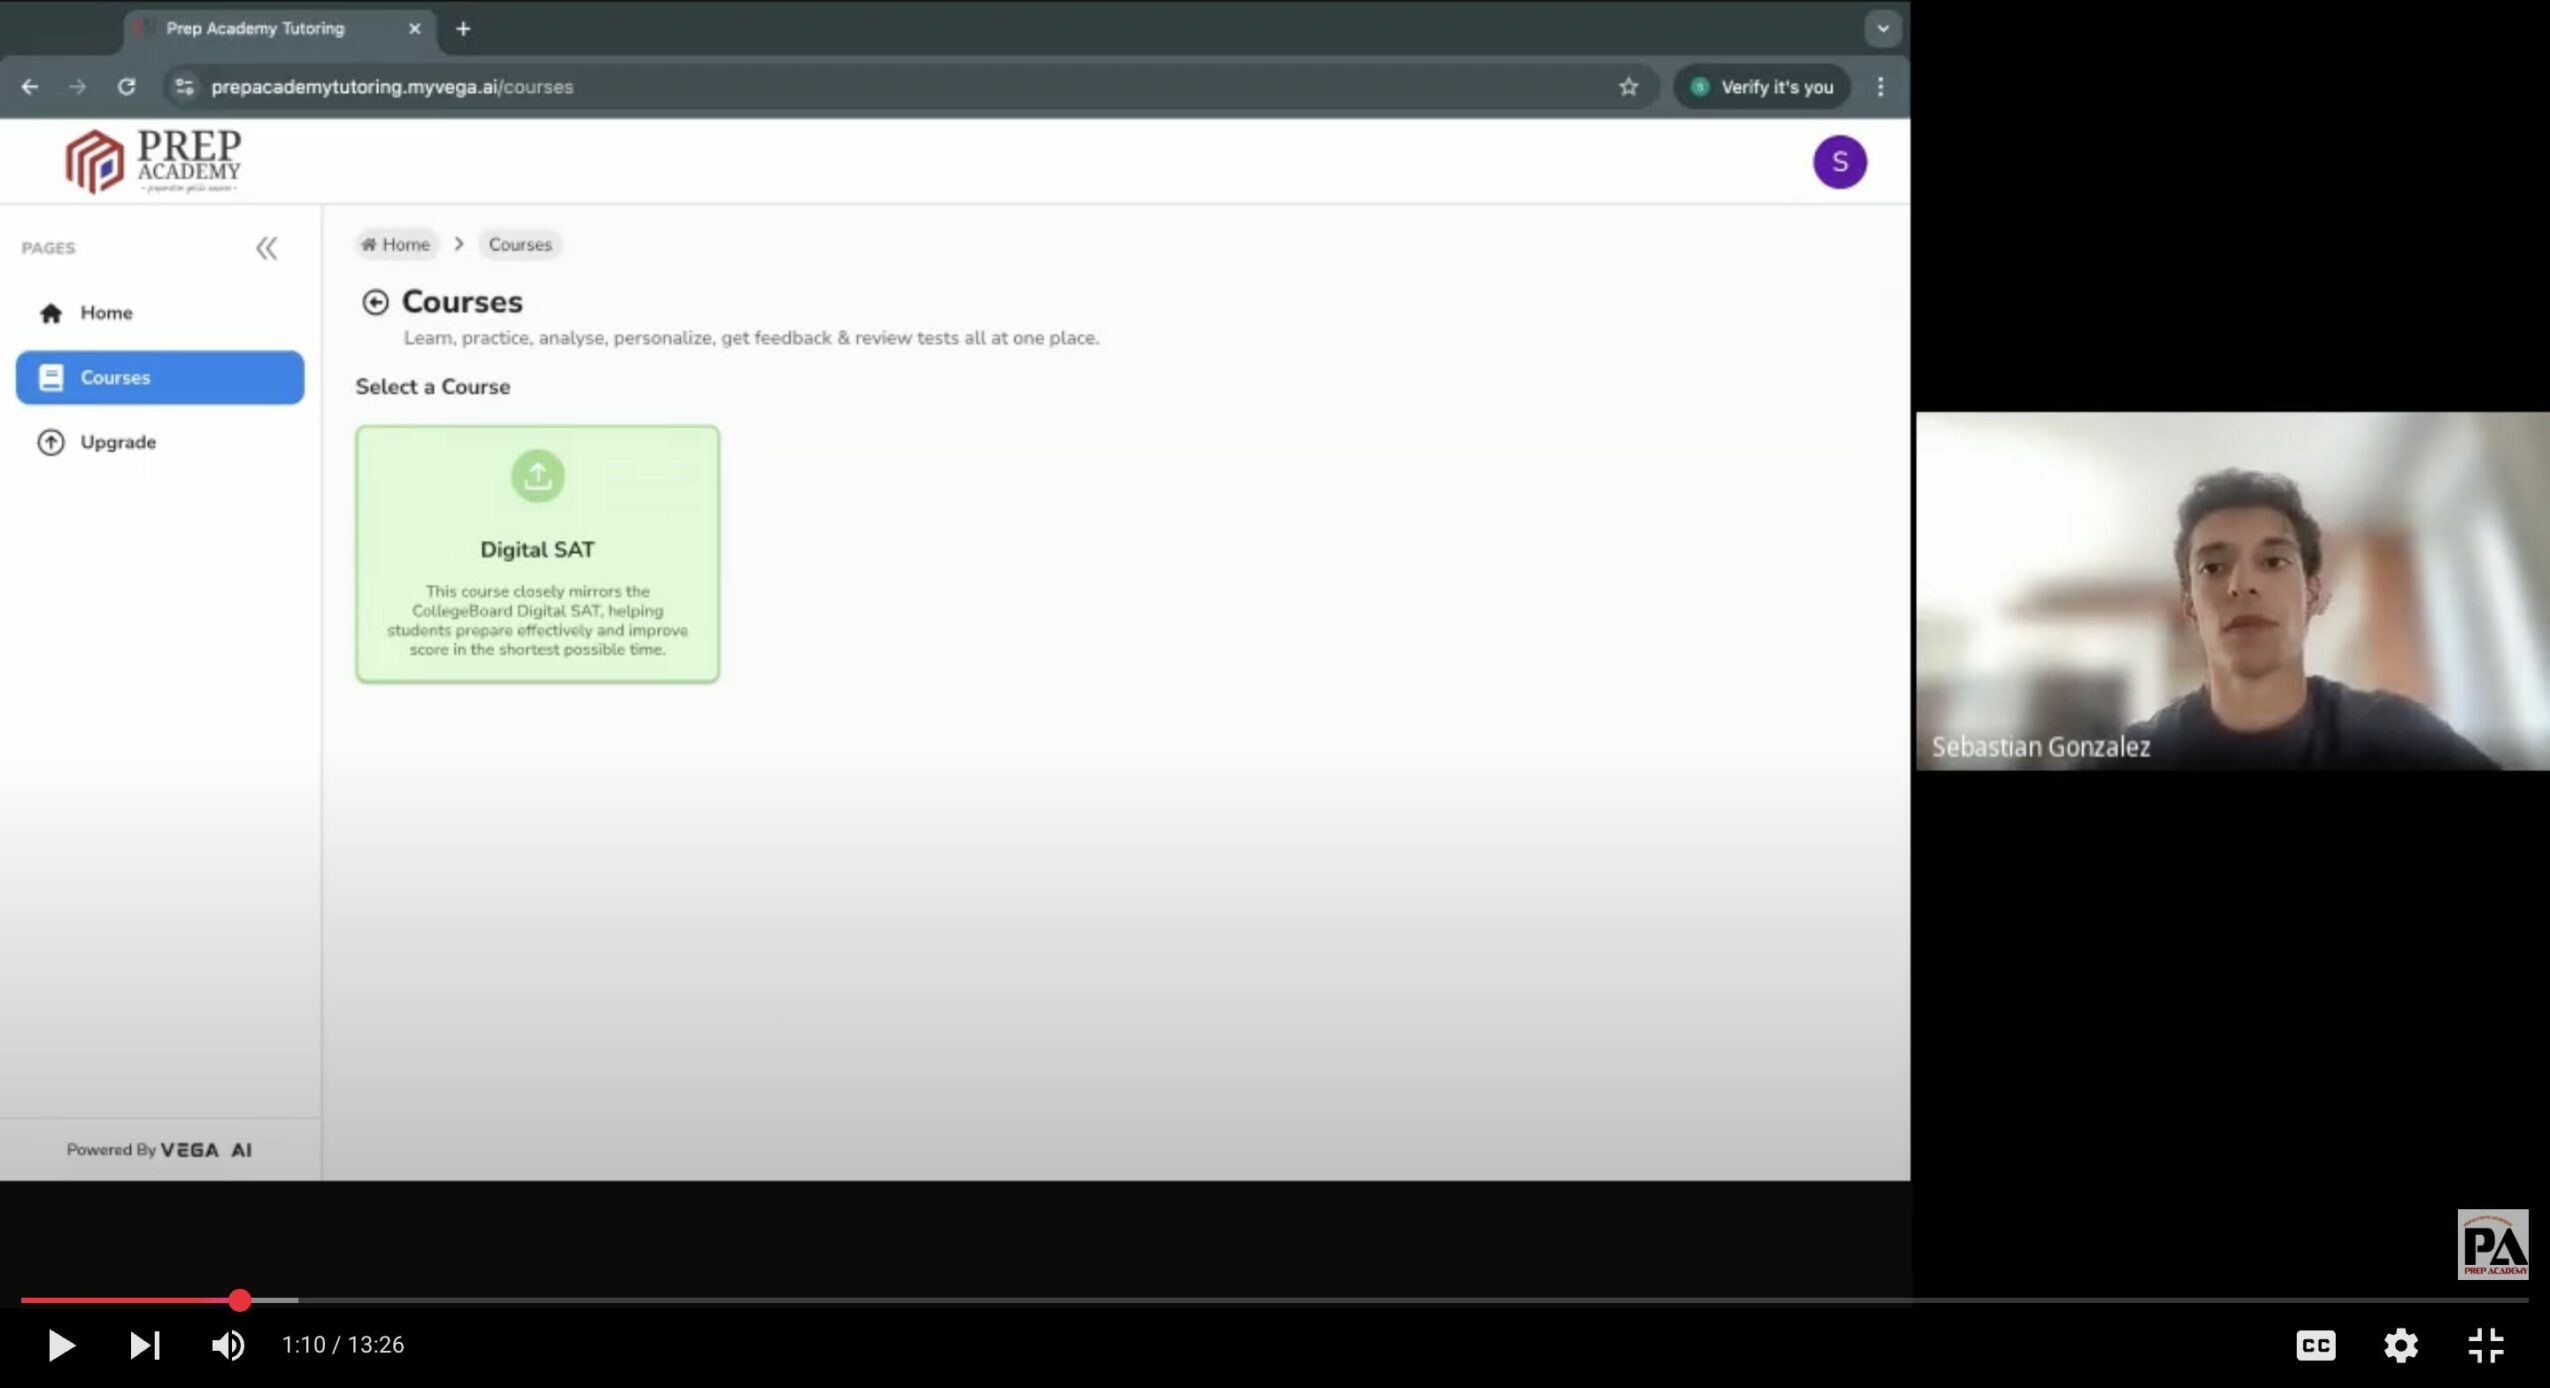Image resolution: width=2550 pixels, height=1388 pixels.
Task: Open the Chrome three-dot menu
Action: point(1880,87)
